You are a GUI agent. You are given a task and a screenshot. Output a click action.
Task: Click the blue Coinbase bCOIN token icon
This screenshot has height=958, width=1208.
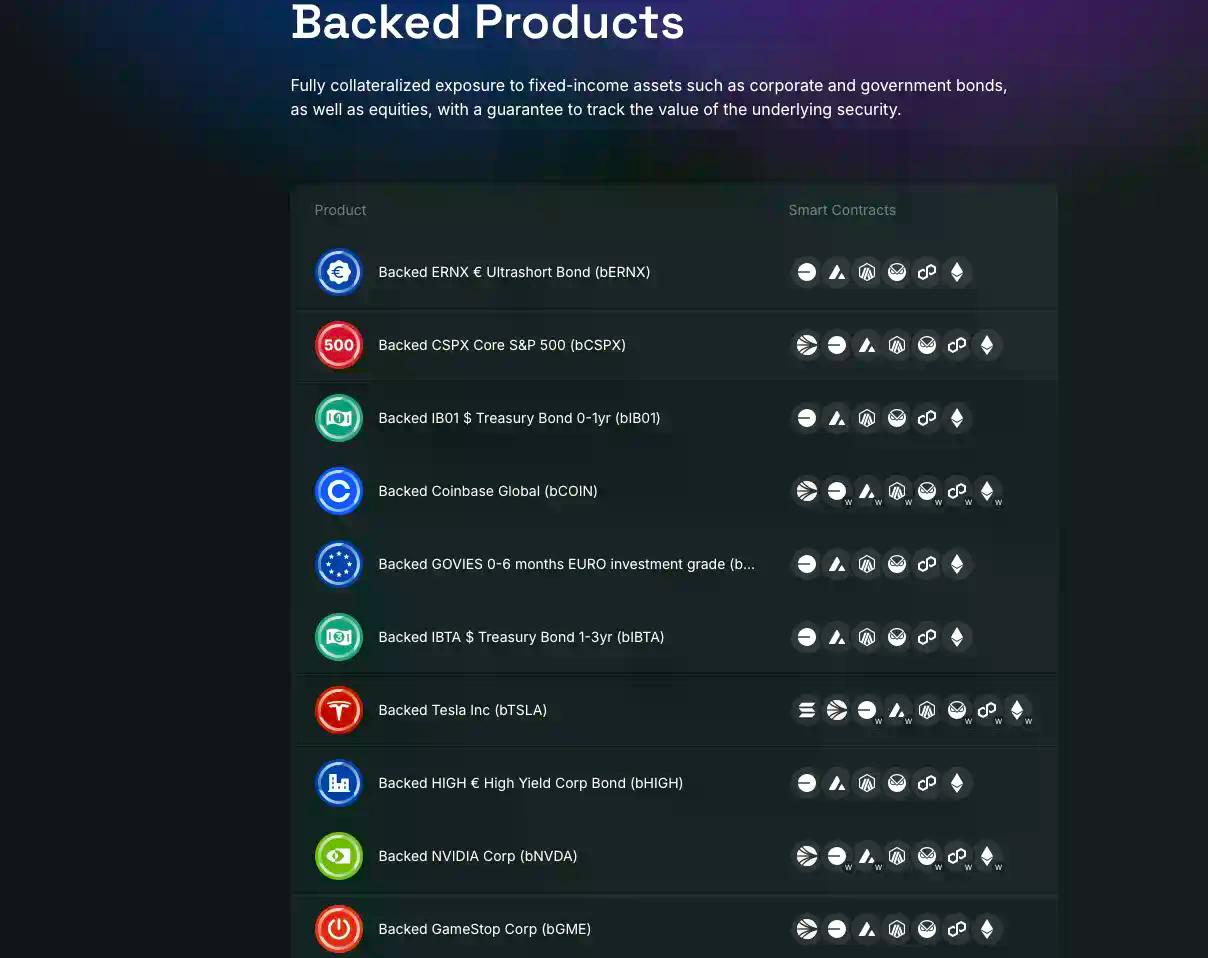[339, 491]
